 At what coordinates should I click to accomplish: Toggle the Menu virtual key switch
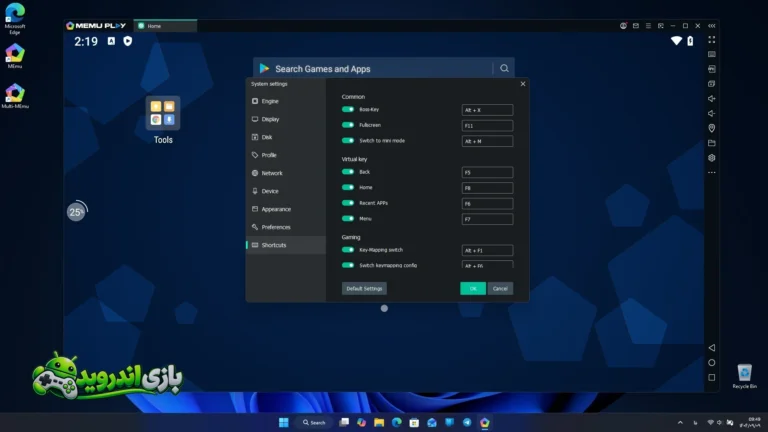tap(348, 218)
